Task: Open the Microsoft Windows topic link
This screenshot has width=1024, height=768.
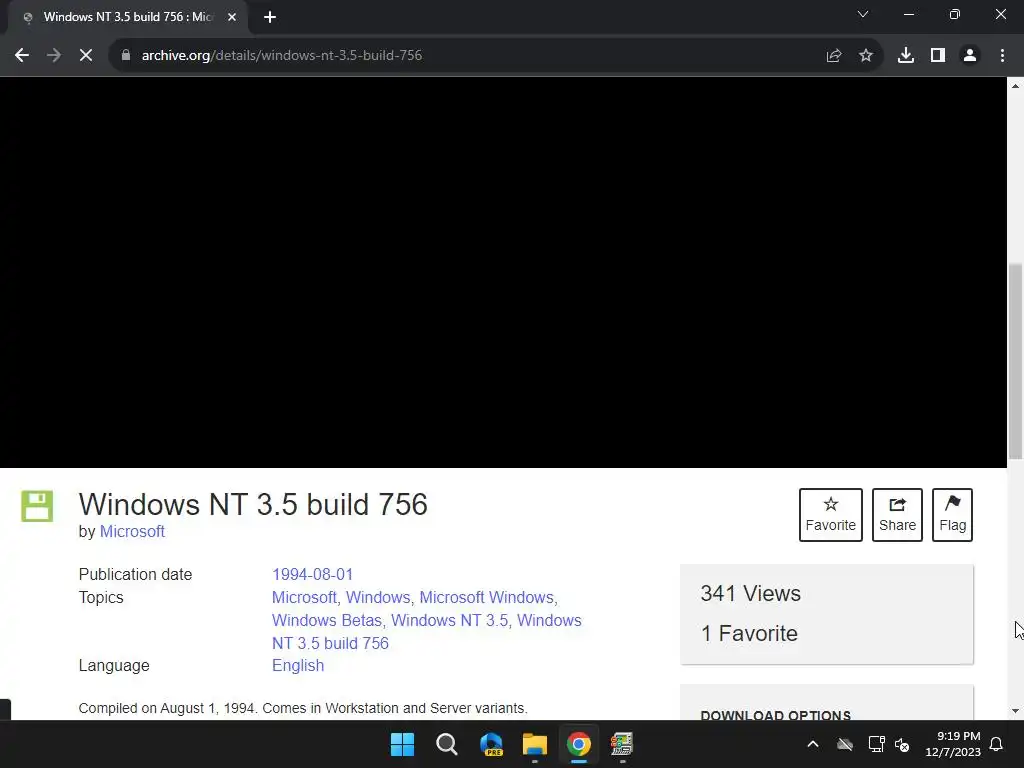Action: [487, 598]
